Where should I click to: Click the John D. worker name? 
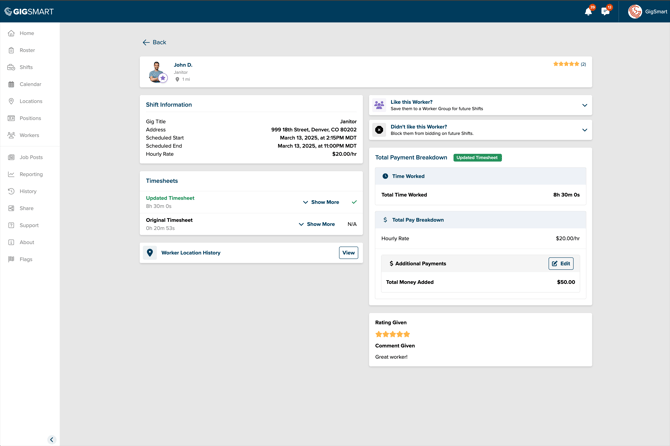tap(183, 65)
